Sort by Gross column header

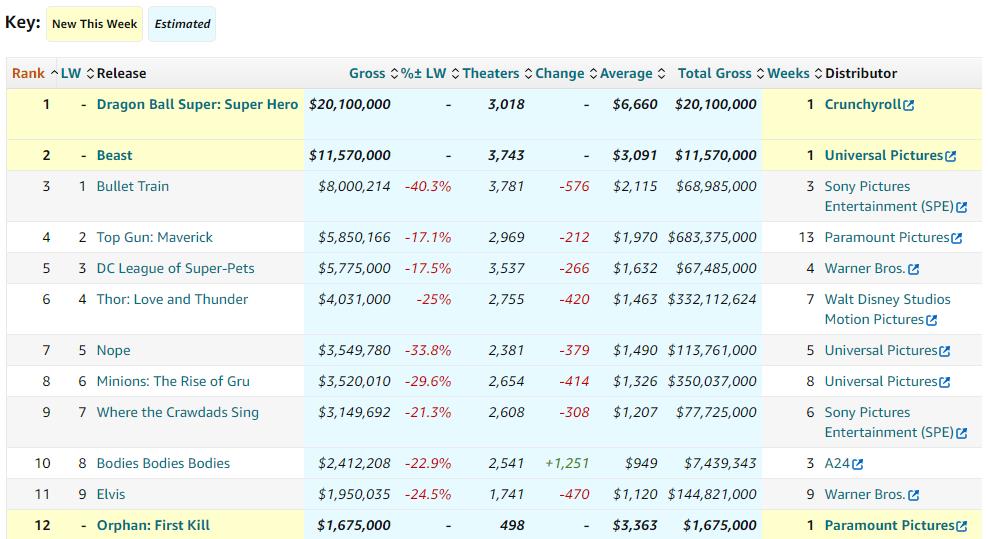(367, 73)
